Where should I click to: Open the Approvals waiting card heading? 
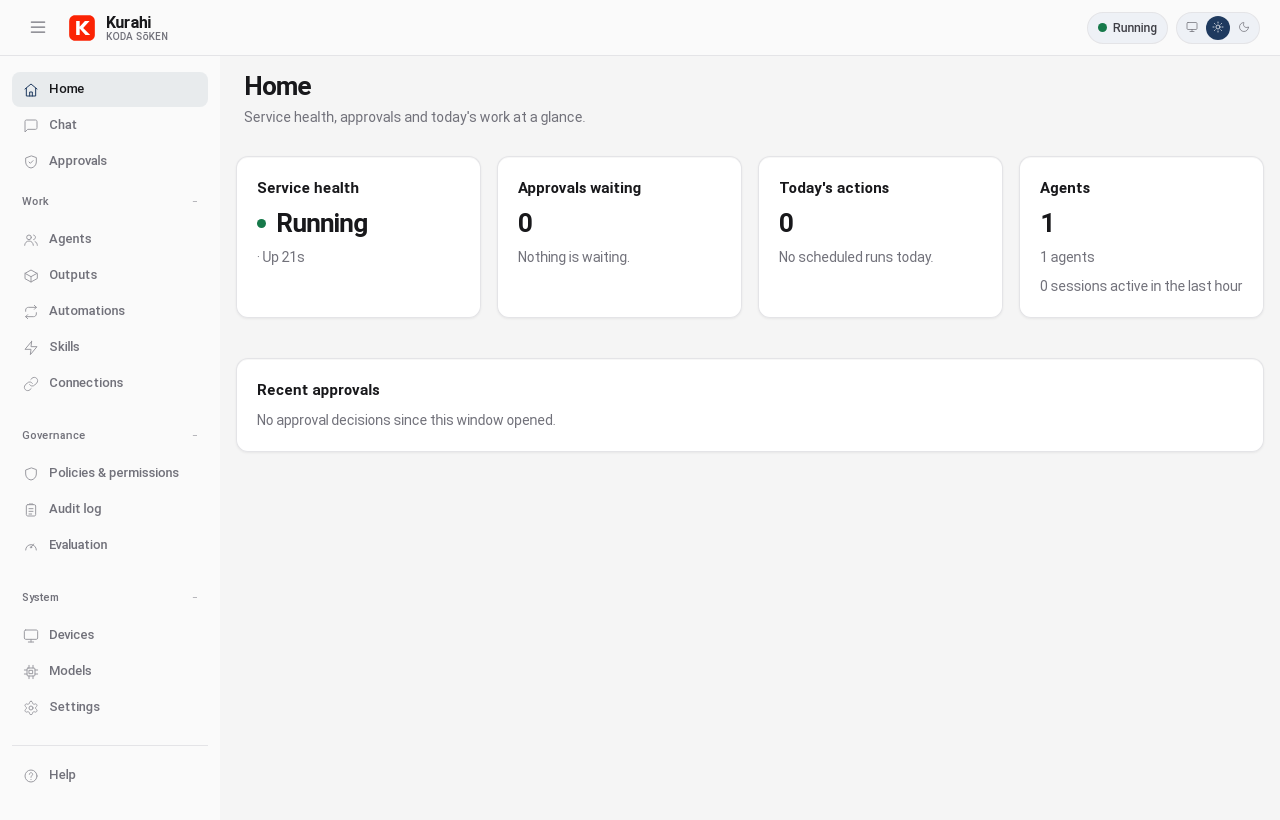pos(579,188)
